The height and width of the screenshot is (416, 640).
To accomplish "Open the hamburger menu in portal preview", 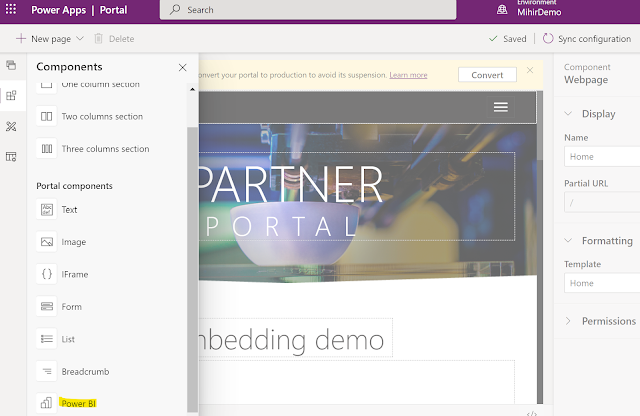I will 501,107.
